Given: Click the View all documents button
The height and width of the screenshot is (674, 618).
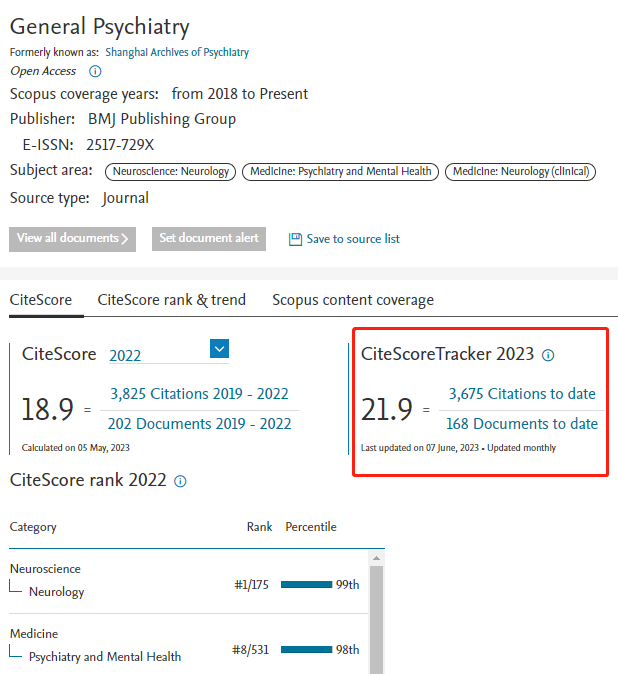Looking at the screenshot, I should (x=72, y=239).
